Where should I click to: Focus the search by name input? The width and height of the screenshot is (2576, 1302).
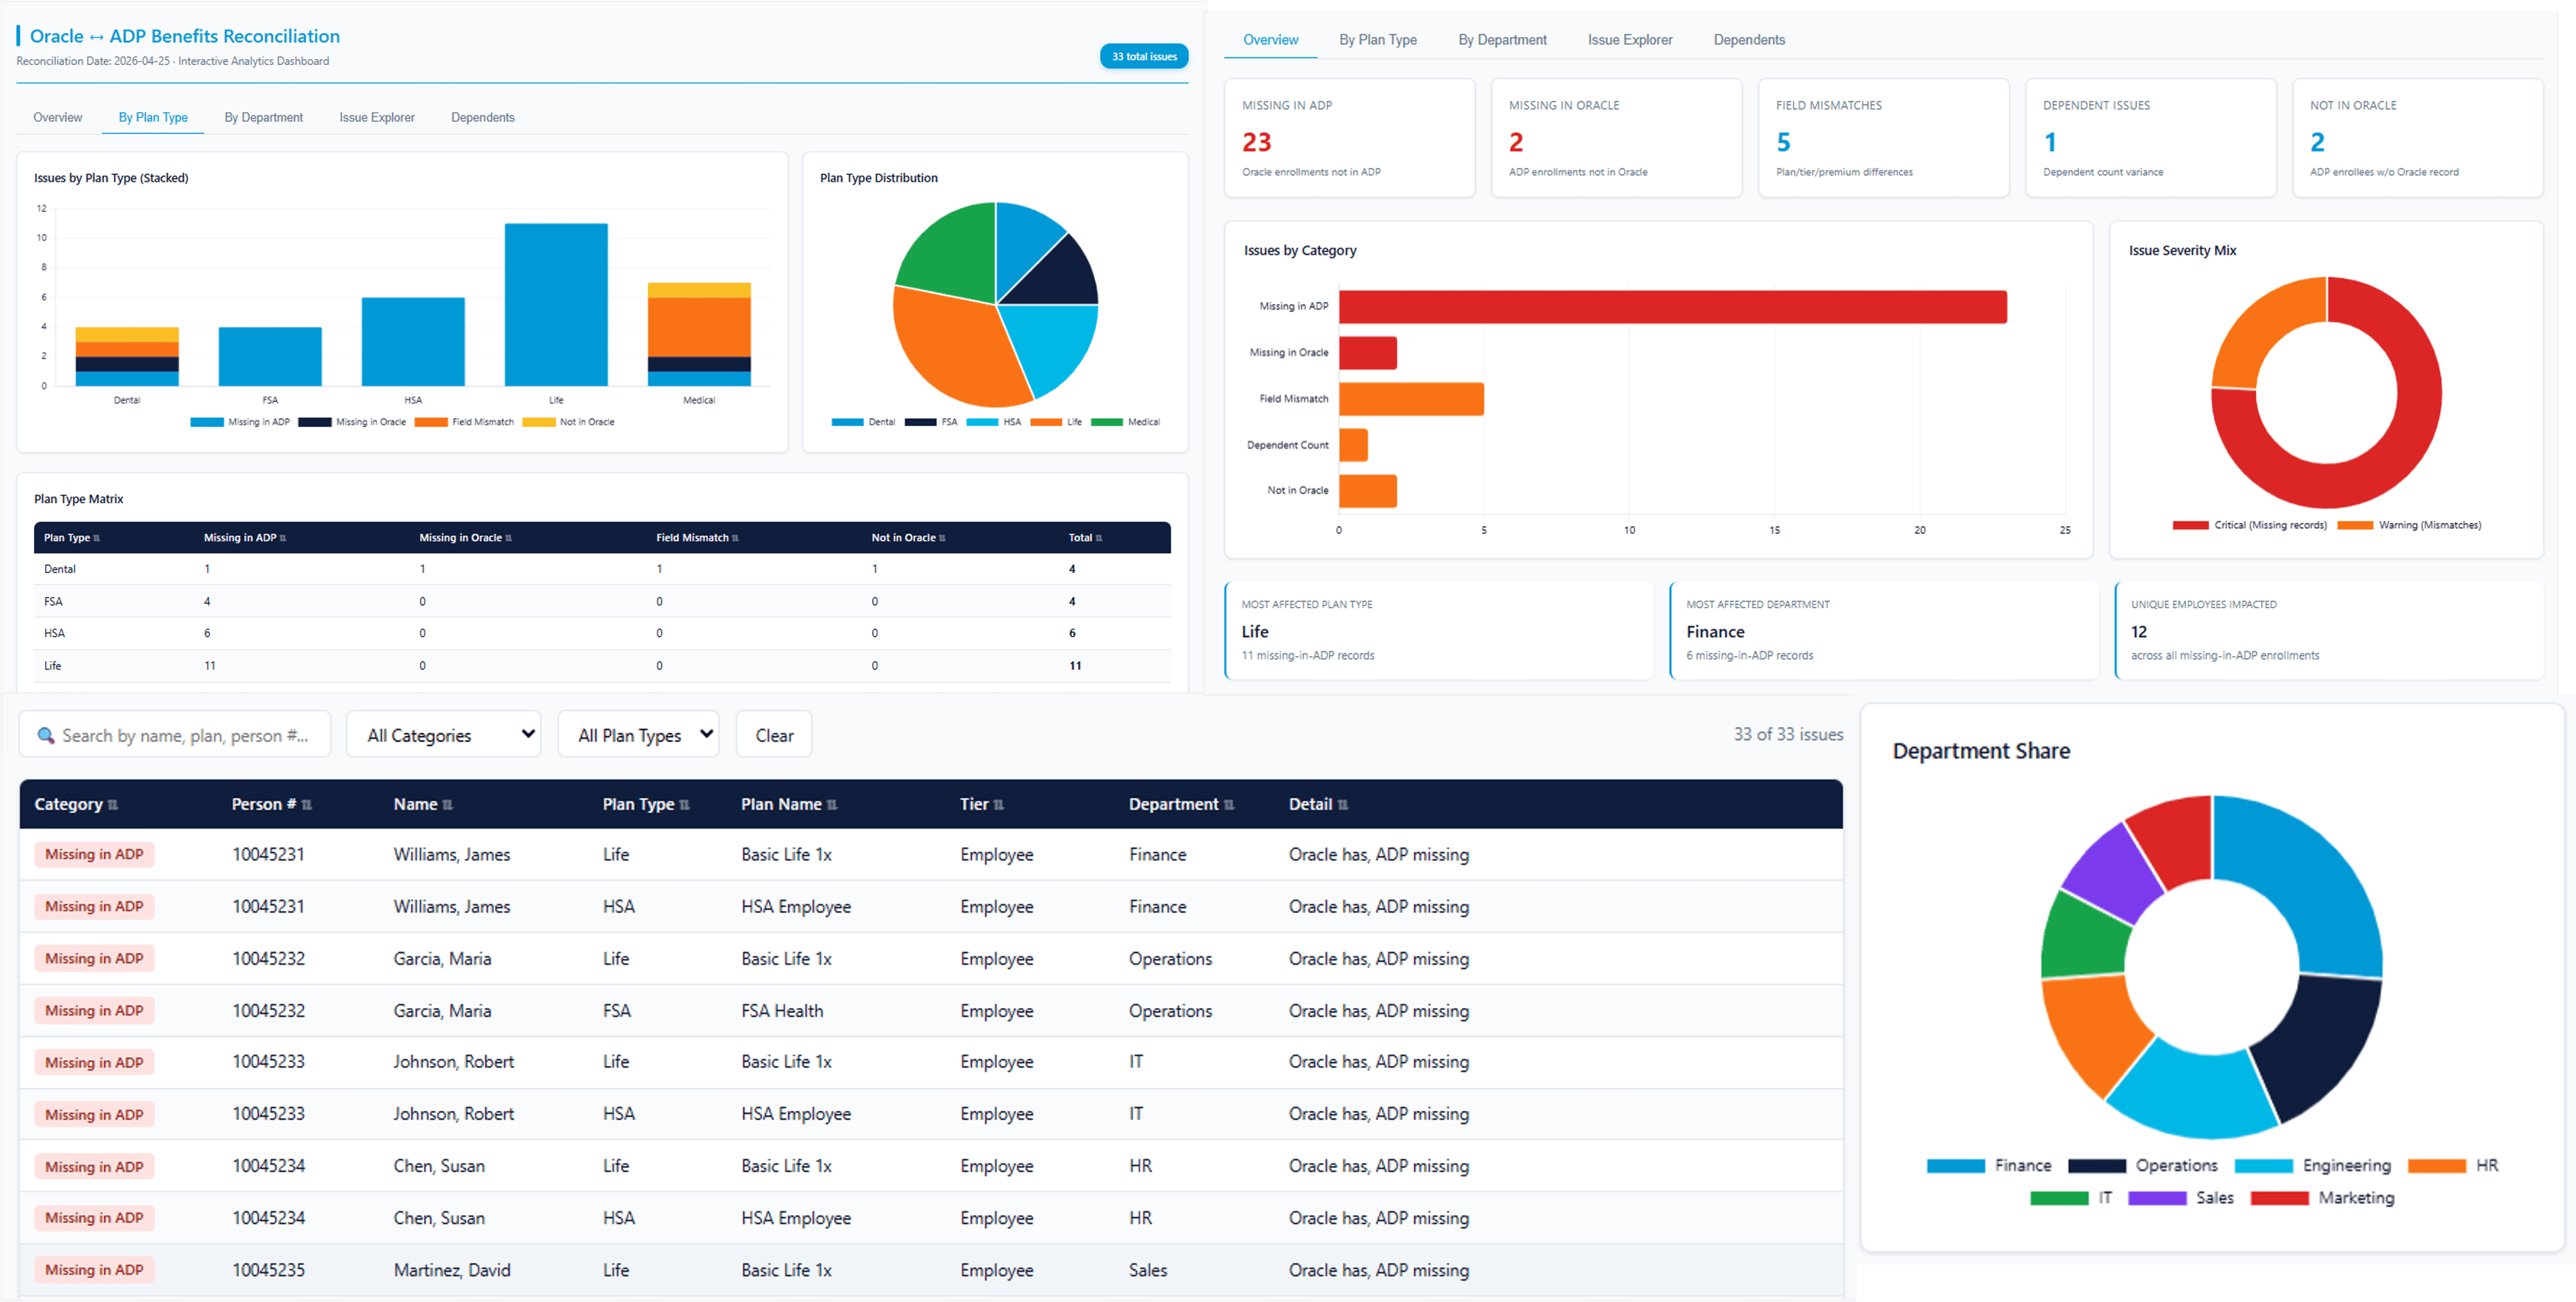coord(175,735)
